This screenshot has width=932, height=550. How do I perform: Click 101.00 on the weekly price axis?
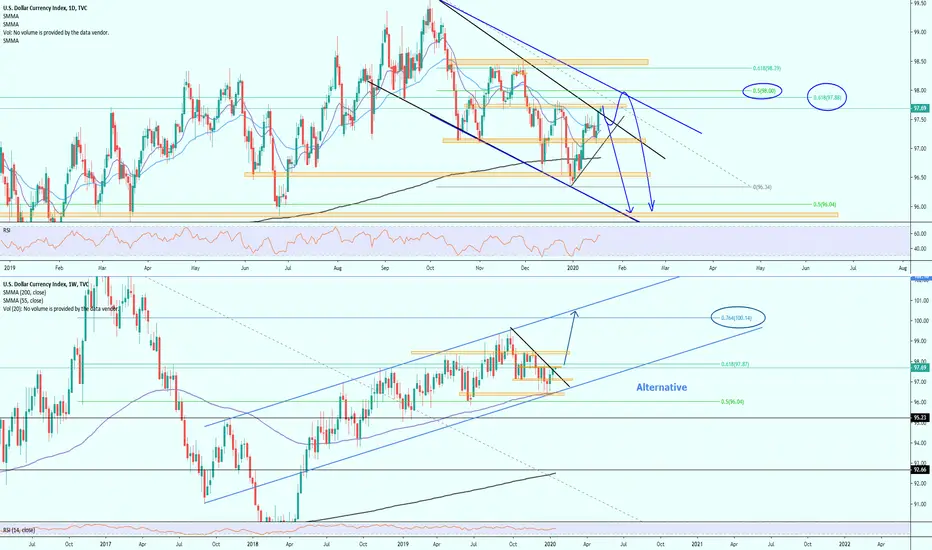click(x=920, y=300)
